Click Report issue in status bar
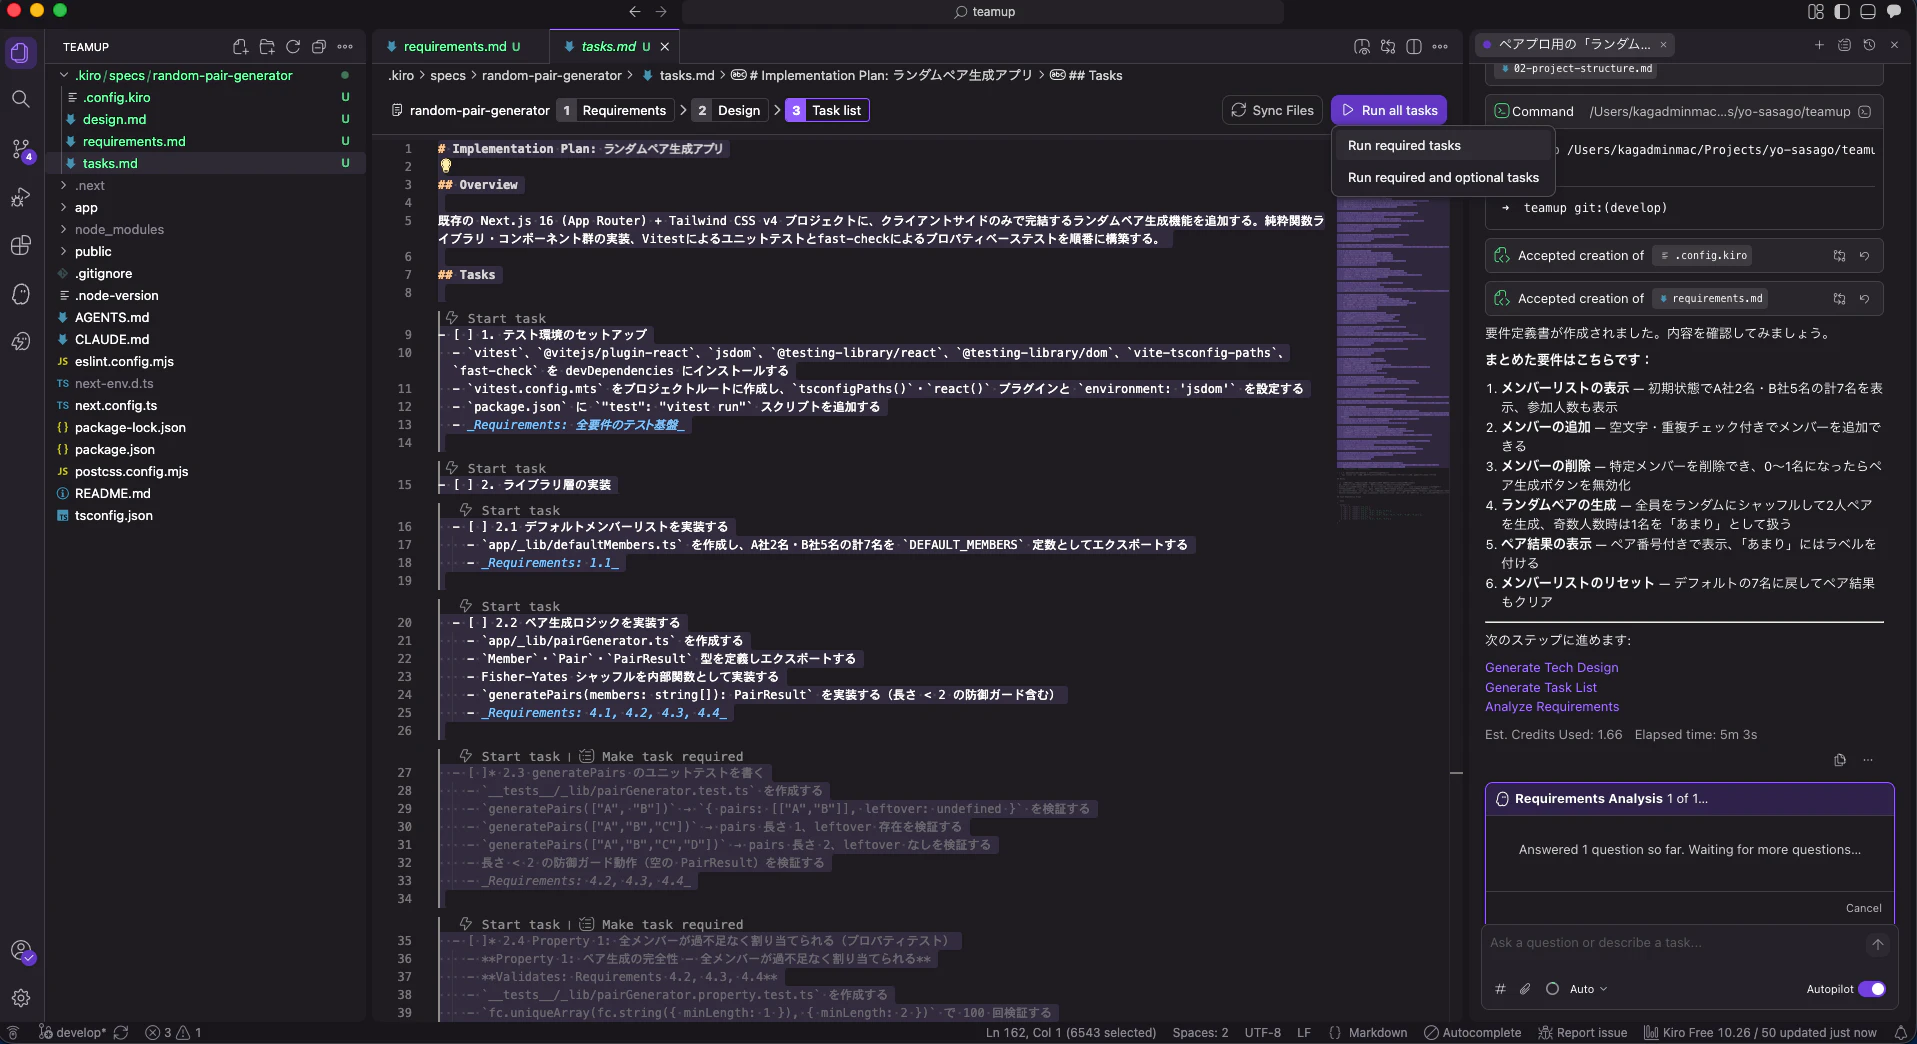The height and width of the screenshot is (1044, 1917). click(1582, 1033)
